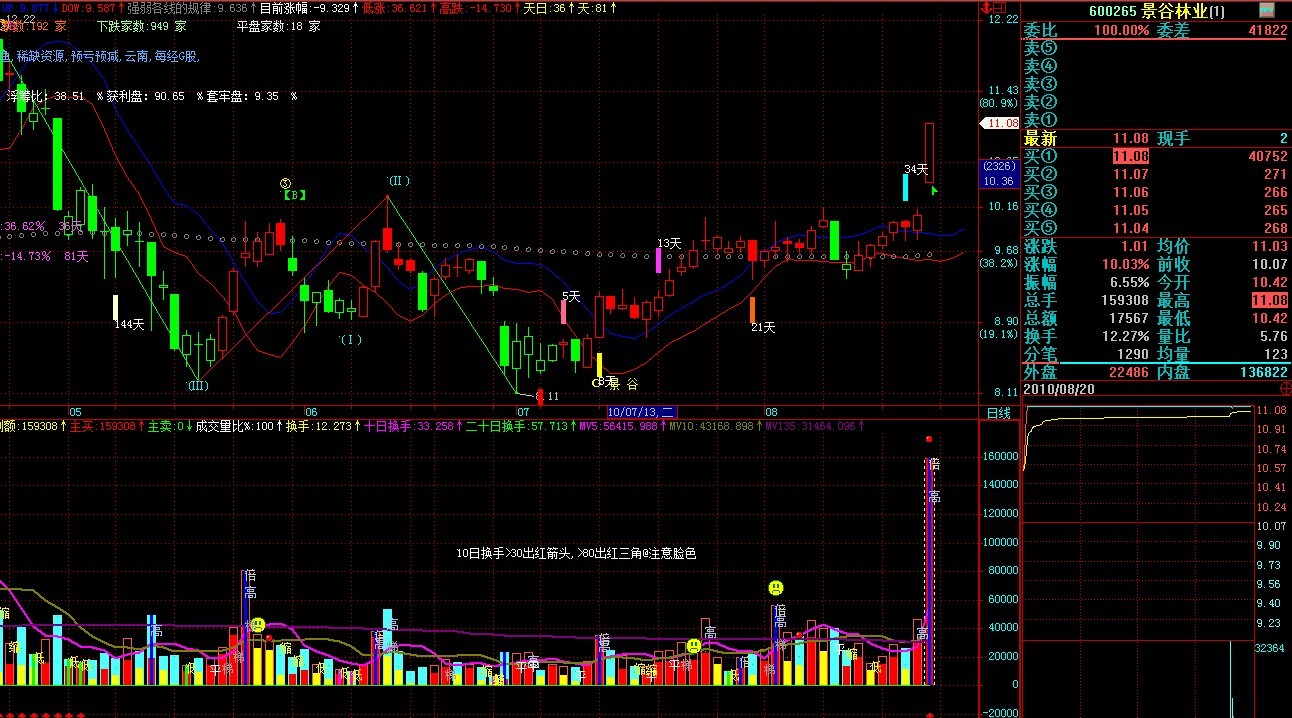Click the 获利盘: 90.65 text
This screenshot has height=718, width=1292.
146,96
